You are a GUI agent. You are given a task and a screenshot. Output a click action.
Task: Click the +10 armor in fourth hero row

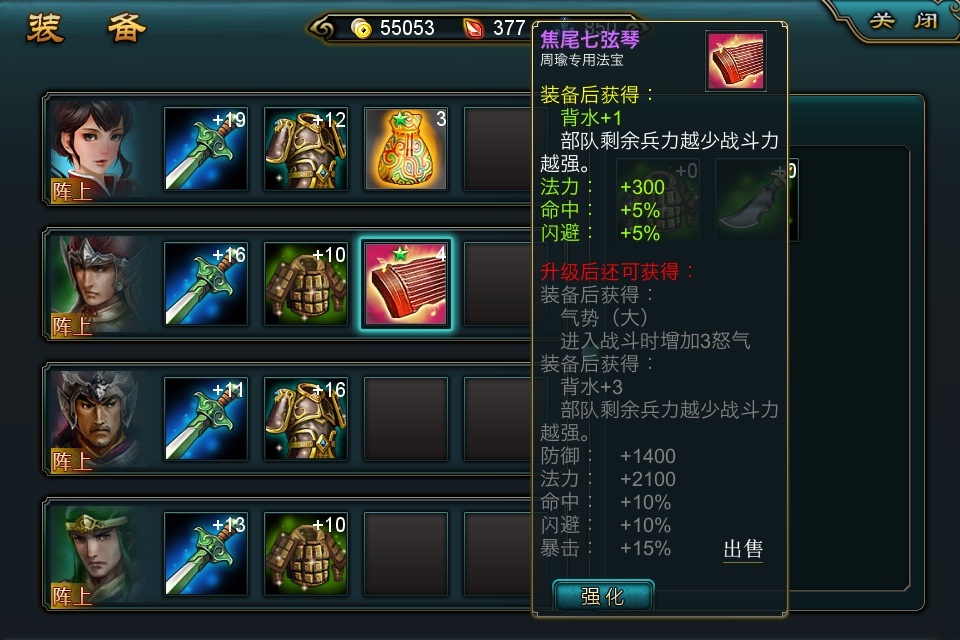[x=306, y=554]
